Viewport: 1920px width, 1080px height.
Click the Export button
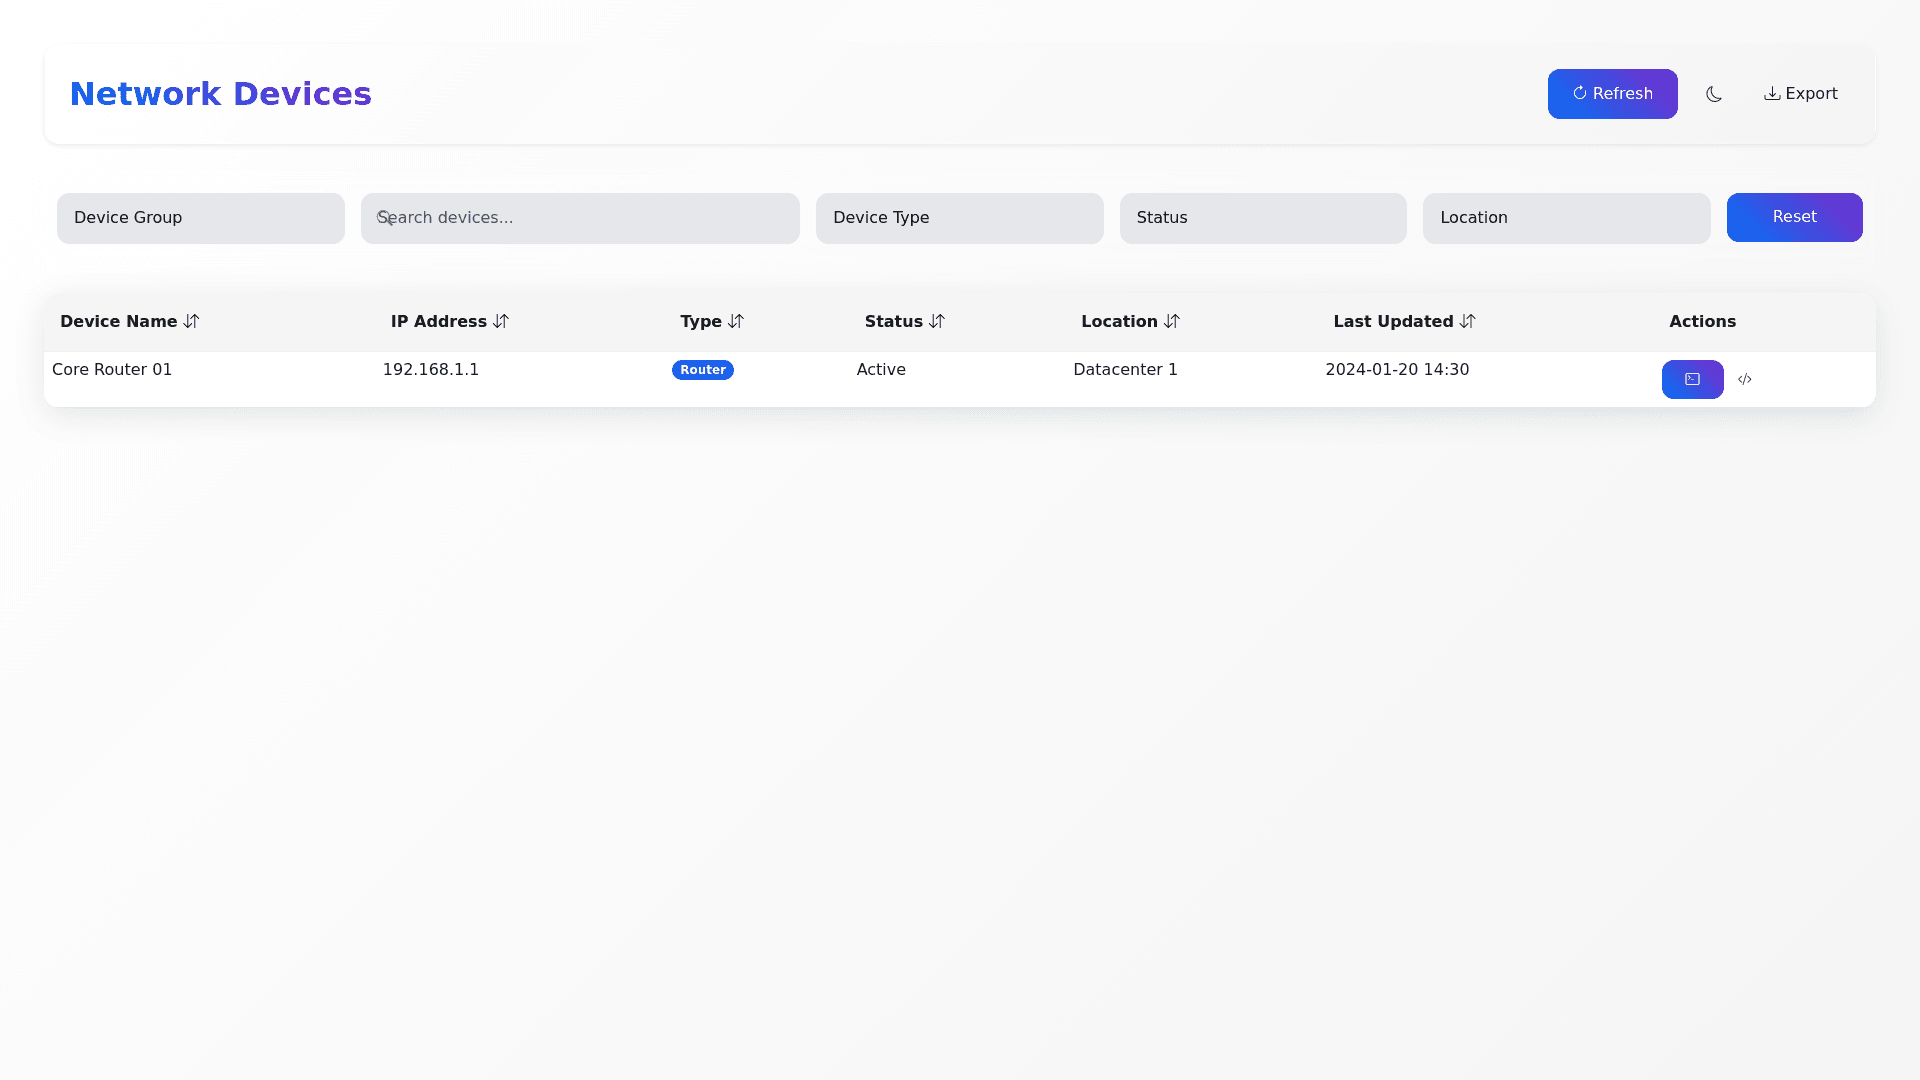click(x=1800, y=94)
